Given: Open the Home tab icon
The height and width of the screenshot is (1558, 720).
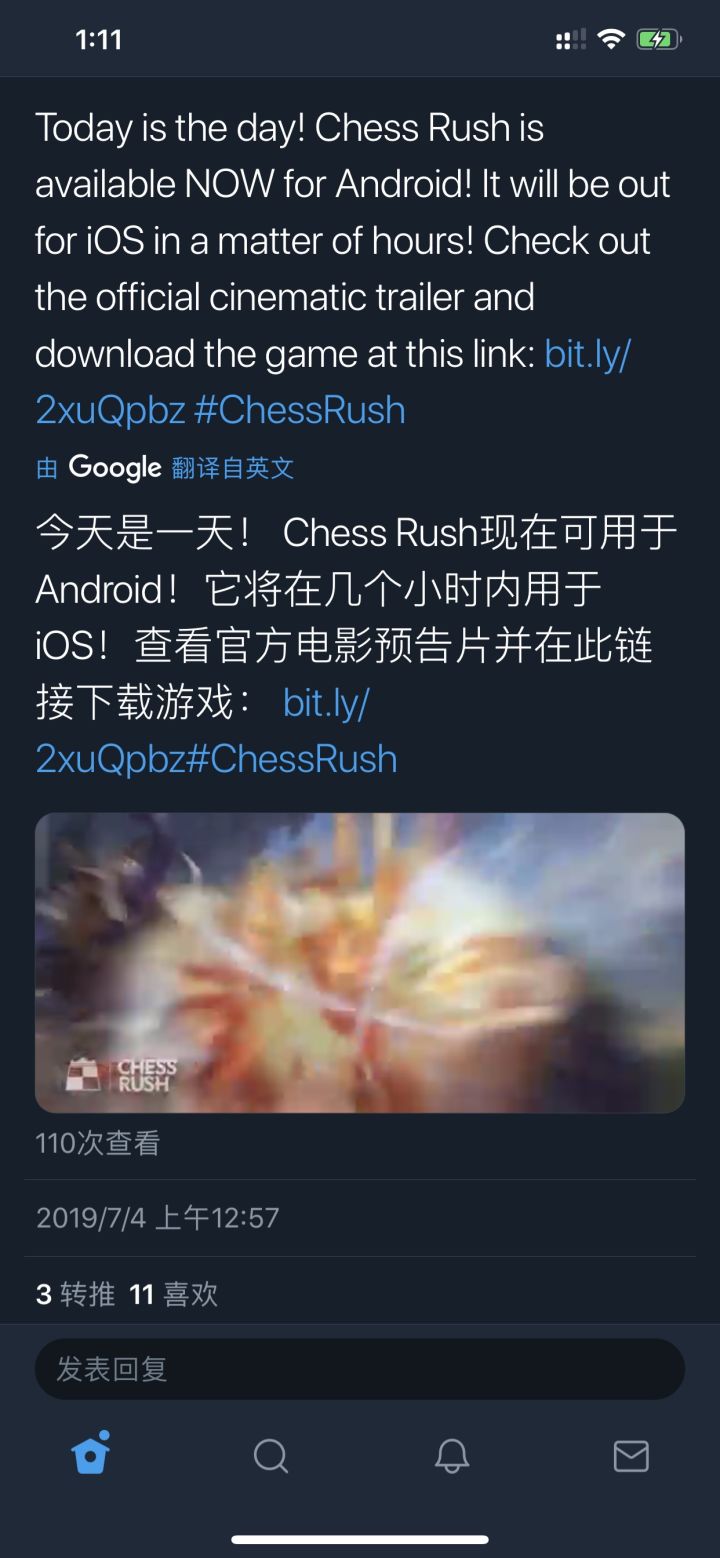Looking at the screenshot, I should point(91,1454).
